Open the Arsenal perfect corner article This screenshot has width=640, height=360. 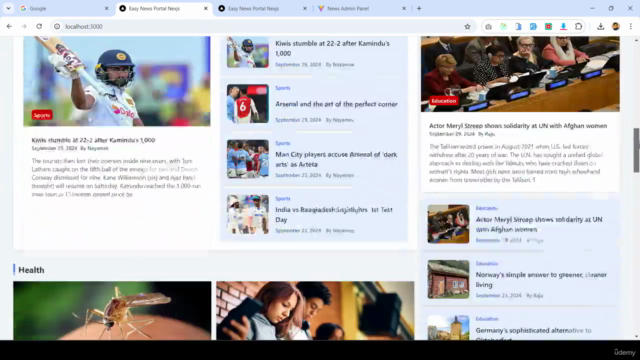pyautogui.click(x=336, y=104)
